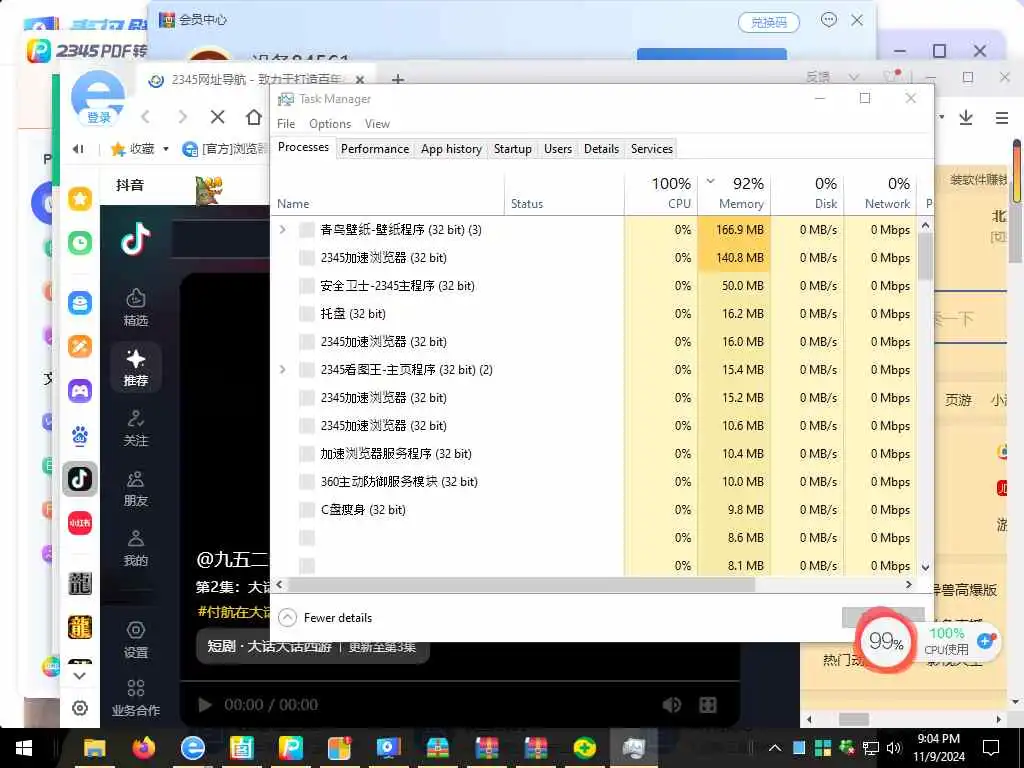Viewport: 1024px width, 768px height.
Task: Go back in the 2345 browser
Action: pyautogui.click(x=146, y=117)
